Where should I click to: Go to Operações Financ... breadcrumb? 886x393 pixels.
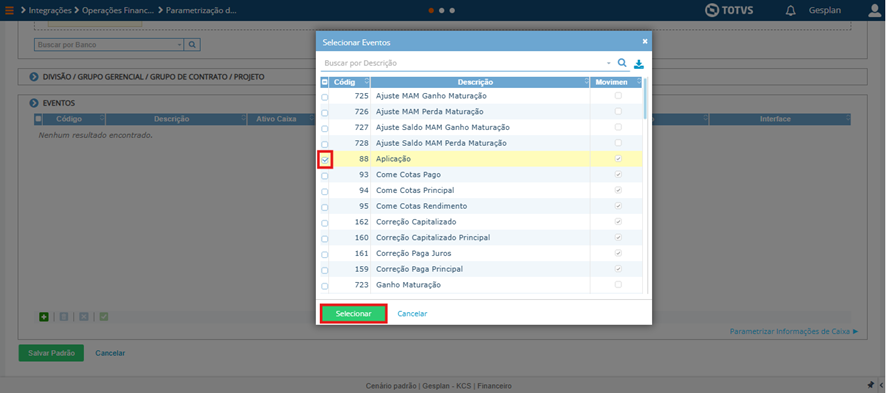click(118, 10)
